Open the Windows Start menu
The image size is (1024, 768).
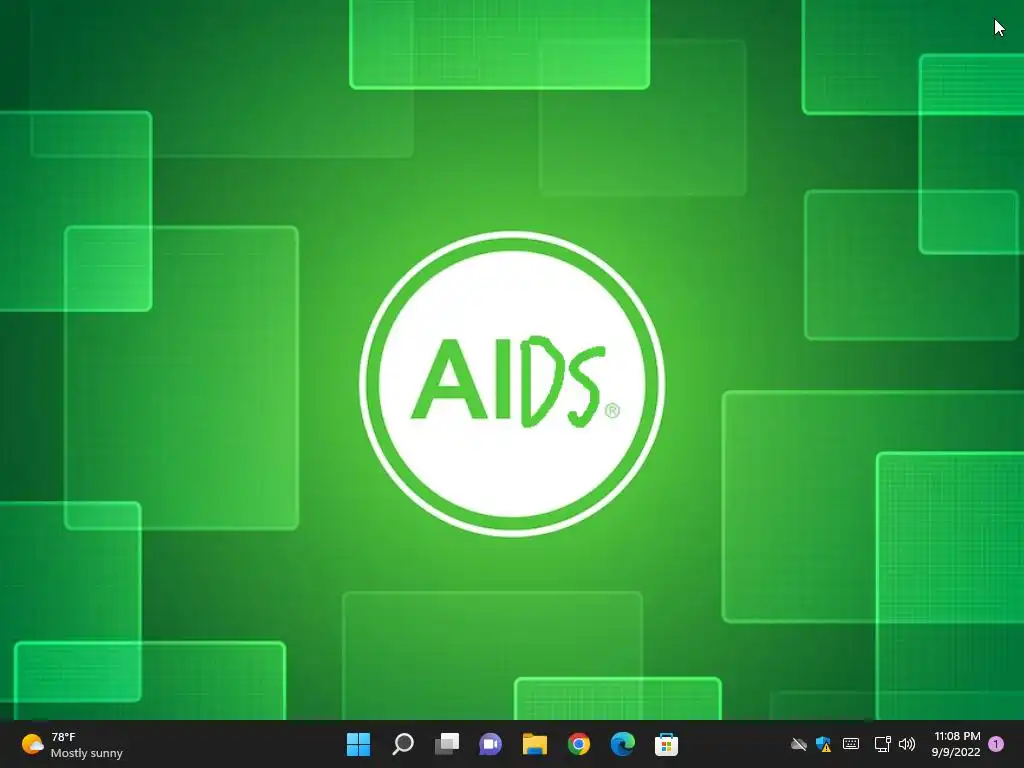(x=358, y=744)
